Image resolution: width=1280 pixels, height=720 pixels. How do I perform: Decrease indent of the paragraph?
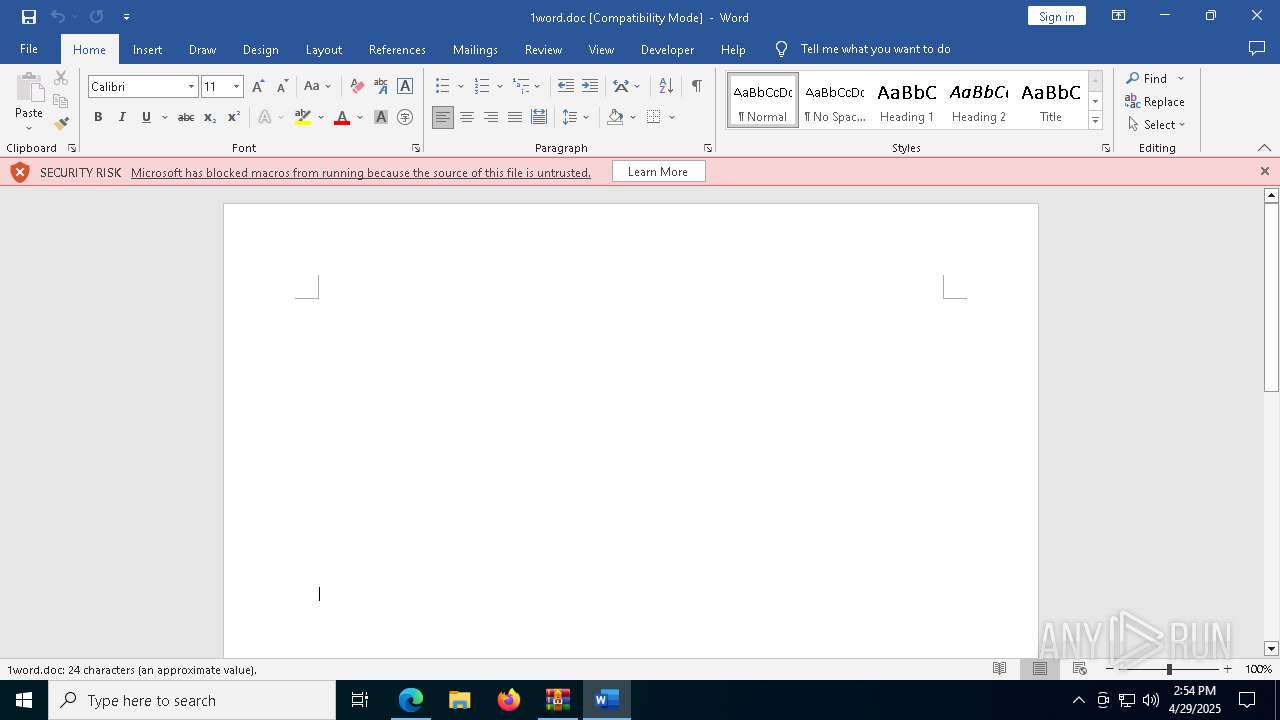click(566, 87)
